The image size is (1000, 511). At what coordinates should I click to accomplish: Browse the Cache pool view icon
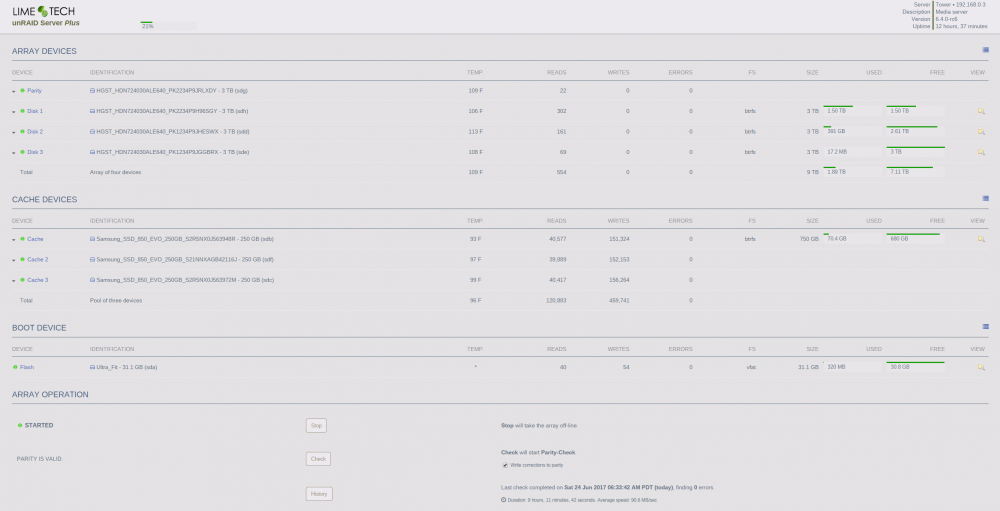(x=981, y=239)
